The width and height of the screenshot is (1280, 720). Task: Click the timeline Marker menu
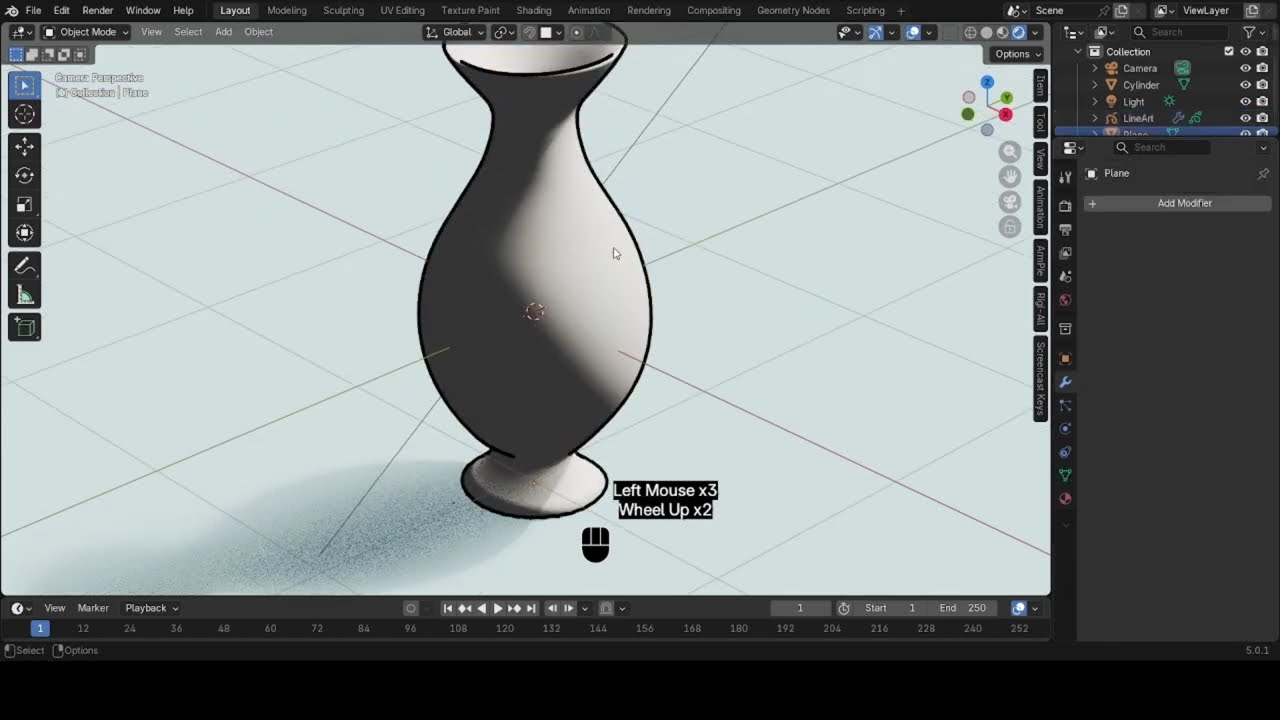coord(93,608)
